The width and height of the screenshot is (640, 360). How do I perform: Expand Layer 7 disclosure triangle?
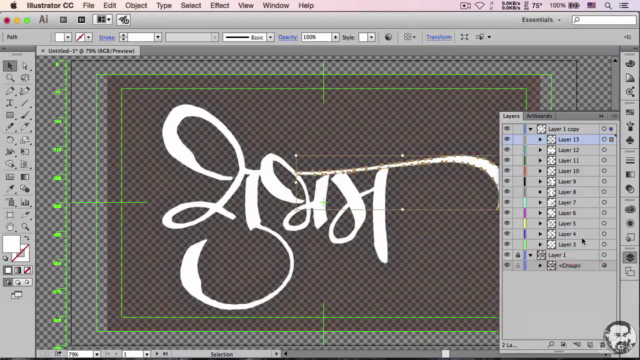pos(540,202)
